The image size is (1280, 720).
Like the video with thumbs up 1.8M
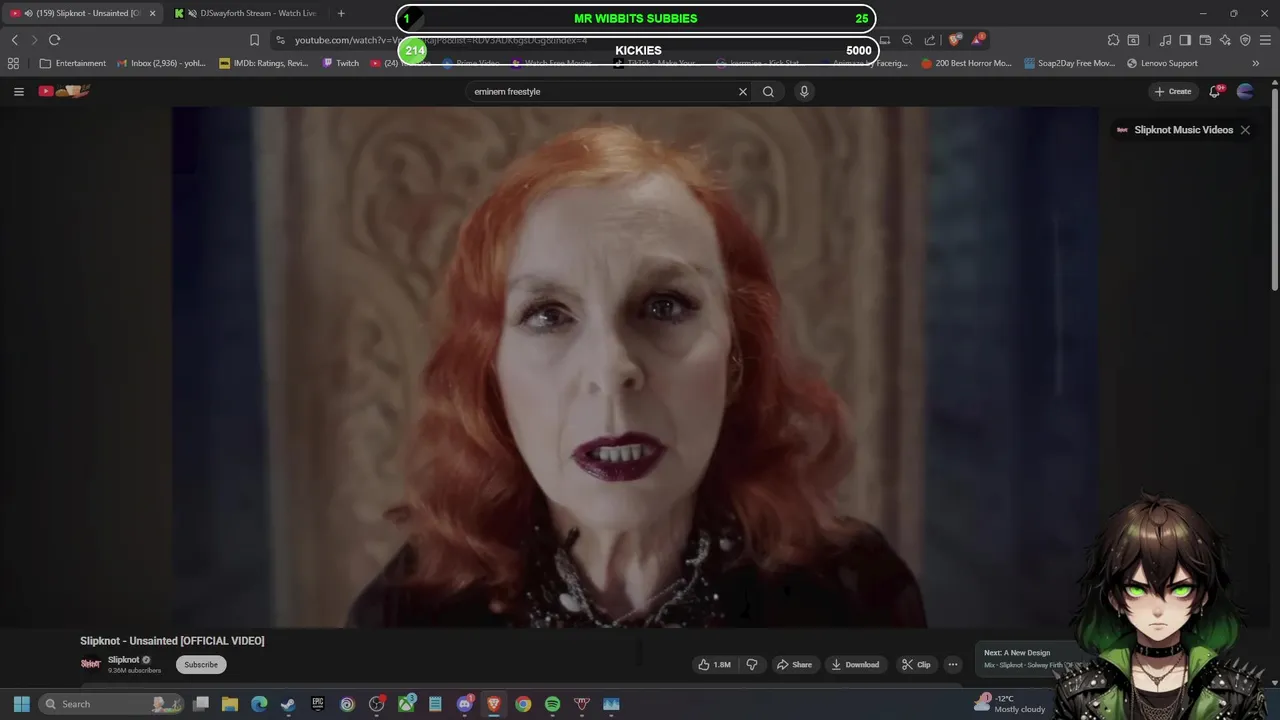[x=714, y=664]
